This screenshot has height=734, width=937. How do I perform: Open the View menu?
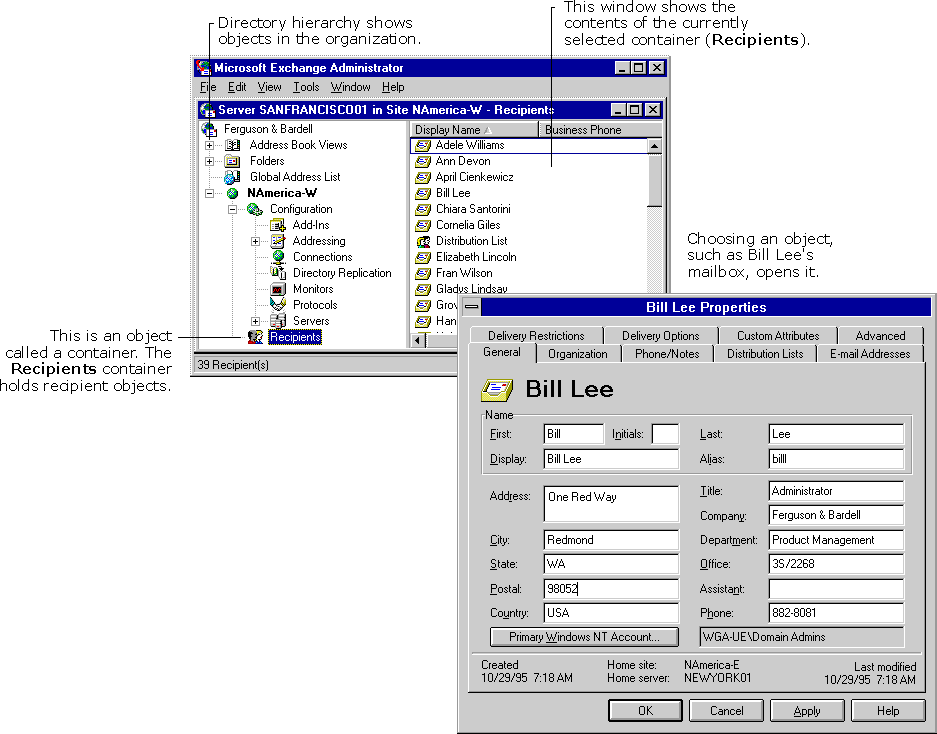(x=269, y=87)
